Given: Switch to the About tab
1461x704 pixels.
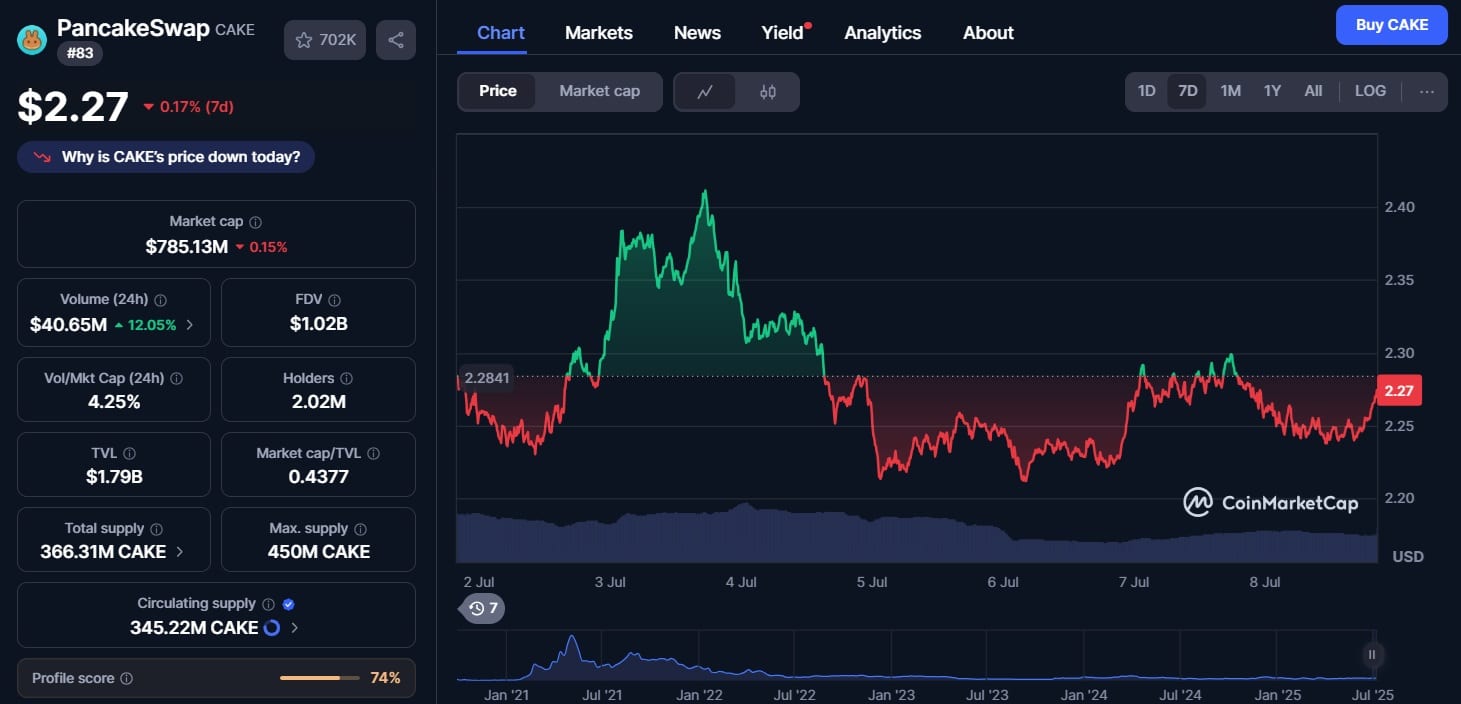Looking at the screenshot, I should coord(988,32).
